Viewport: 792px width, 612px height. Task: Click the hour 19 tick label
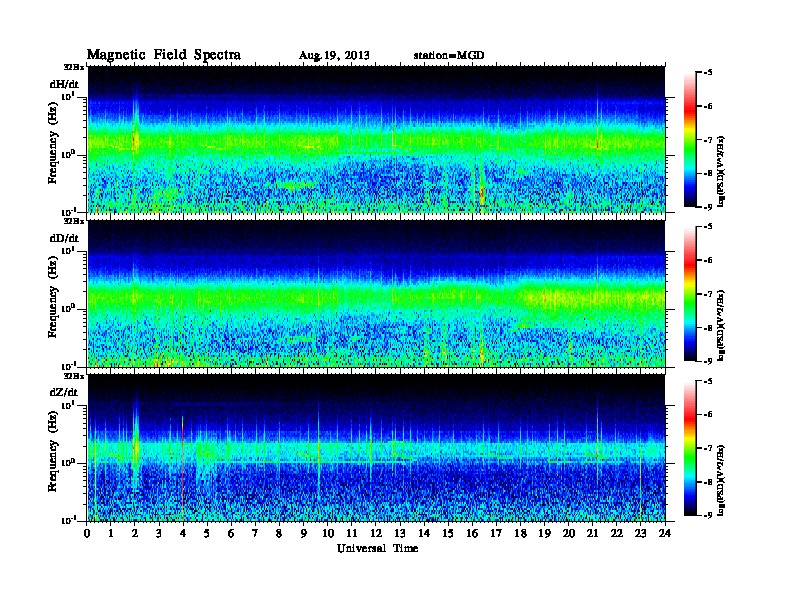(544, 533)
